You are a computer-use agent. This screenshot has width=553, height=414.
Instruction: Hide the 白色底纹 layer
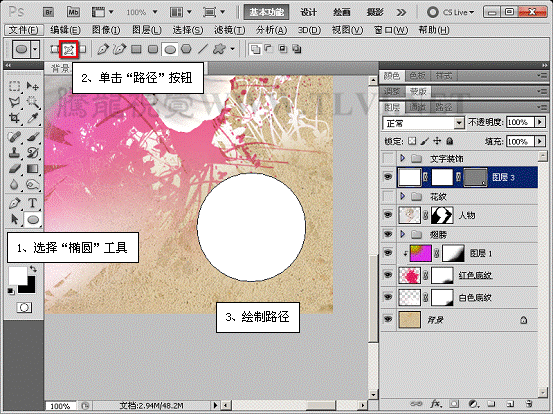point(388,297)
